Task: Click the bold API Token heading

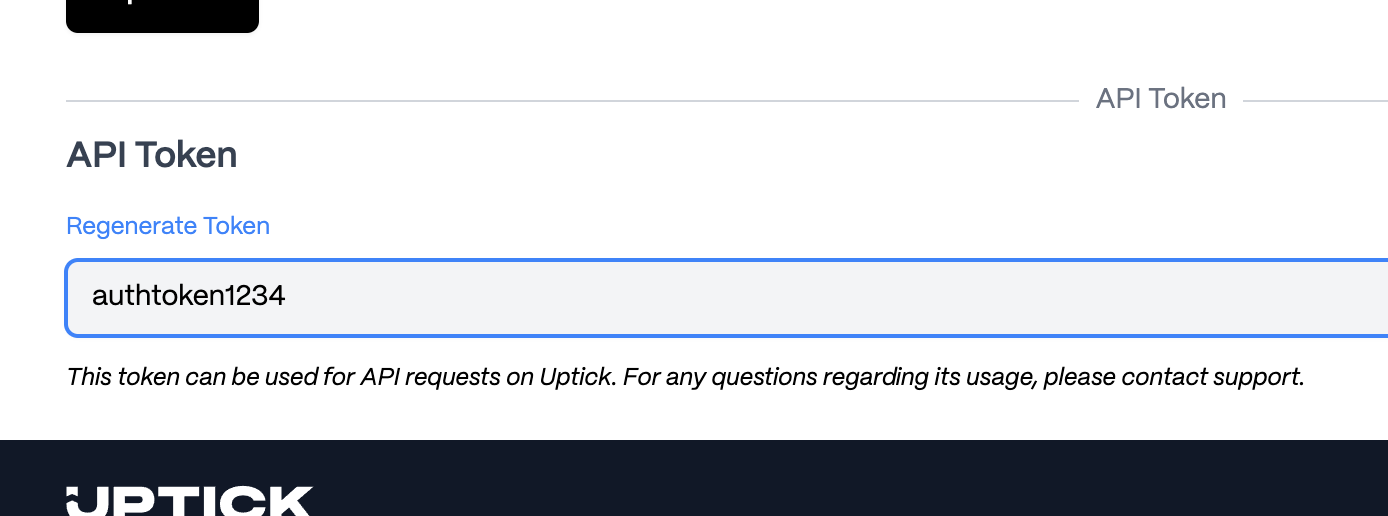Action: [x=152, y=155]
